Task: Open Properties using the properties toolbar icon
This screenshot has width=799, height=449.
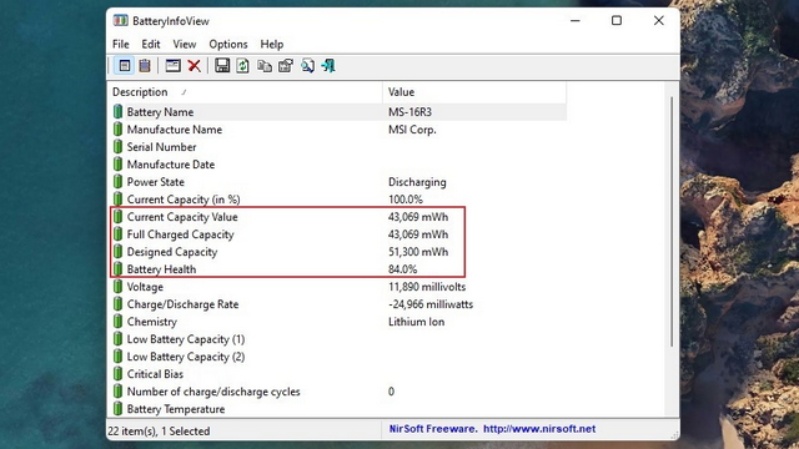Action: pyautogui.click(x=285, y=66)
